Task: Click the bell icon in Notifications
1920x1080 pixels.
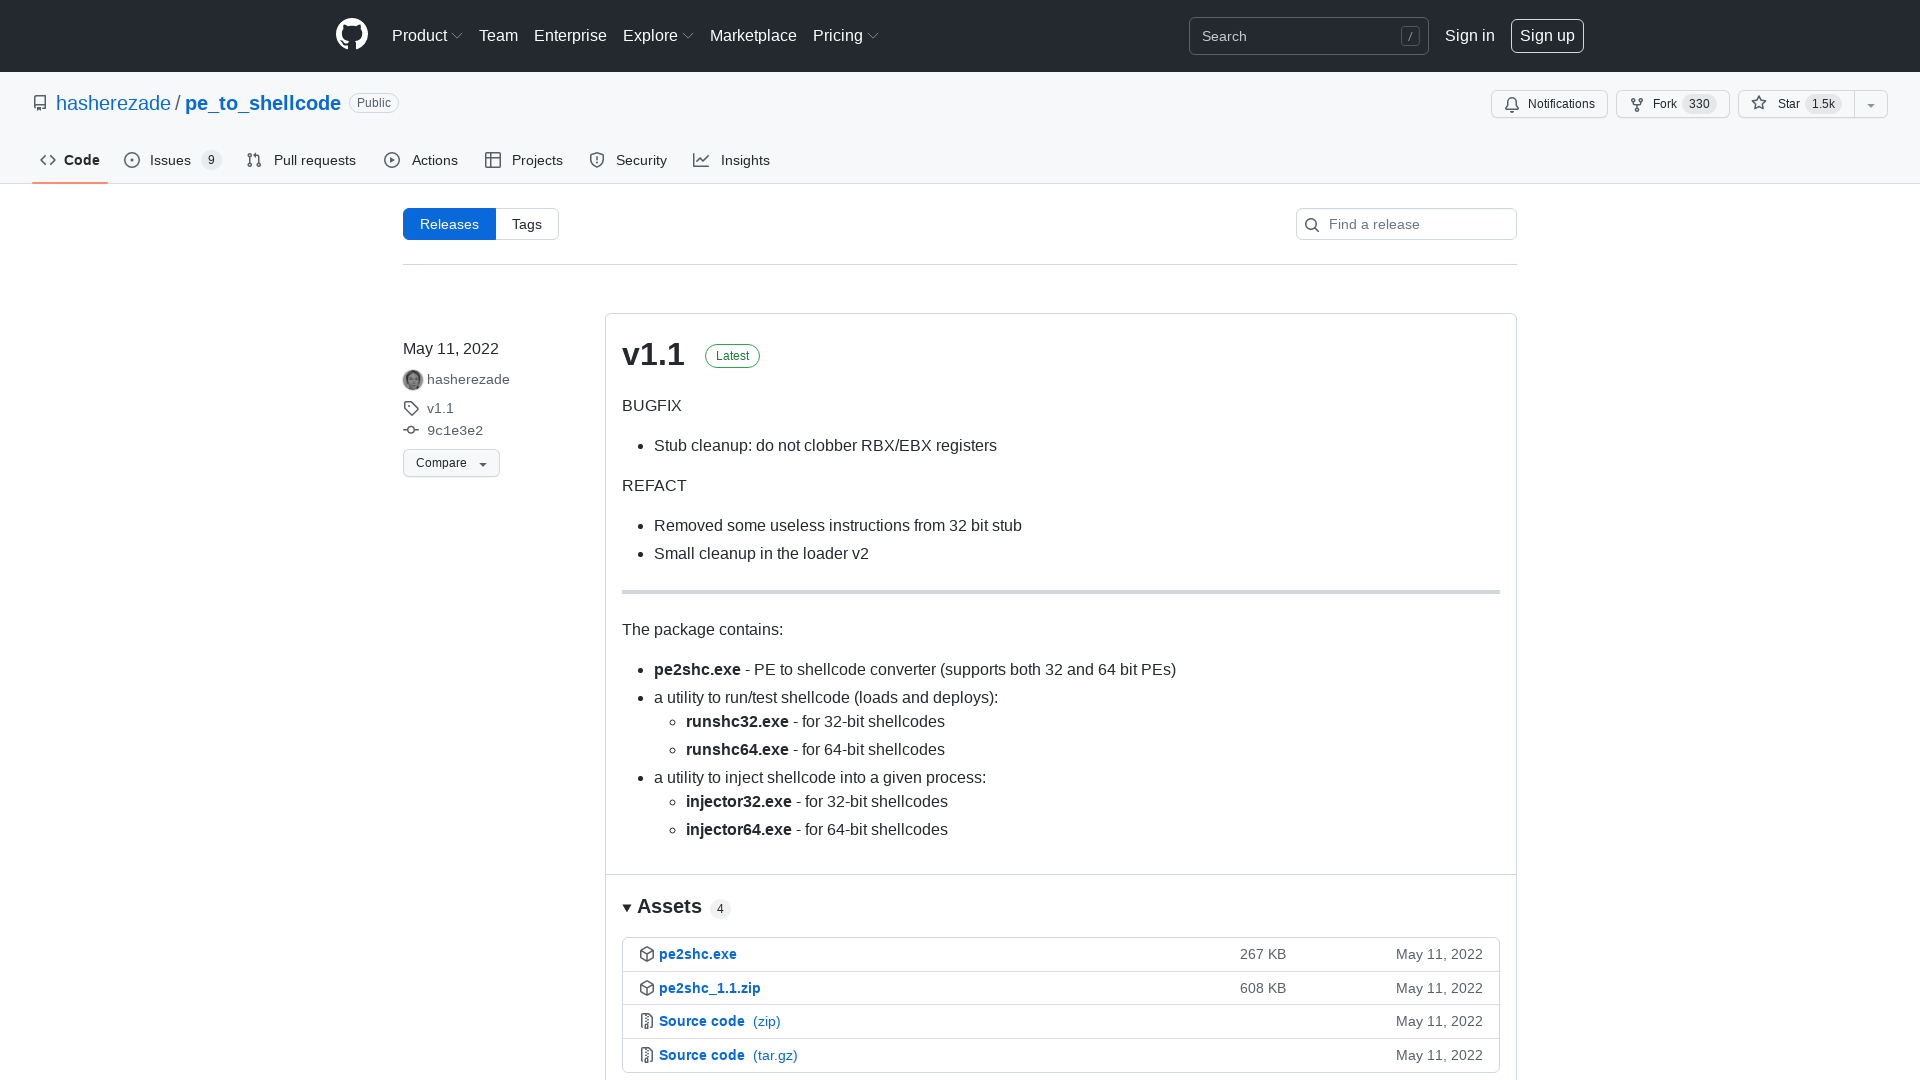Action: 1512,104
